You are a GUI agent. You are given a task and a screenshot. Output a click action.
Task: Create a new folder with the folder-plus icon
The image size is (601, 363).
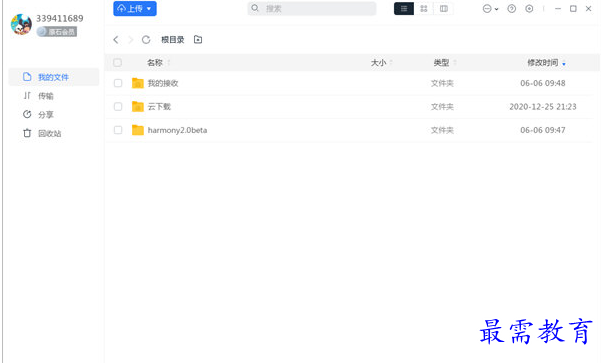(x=198, y=39)
